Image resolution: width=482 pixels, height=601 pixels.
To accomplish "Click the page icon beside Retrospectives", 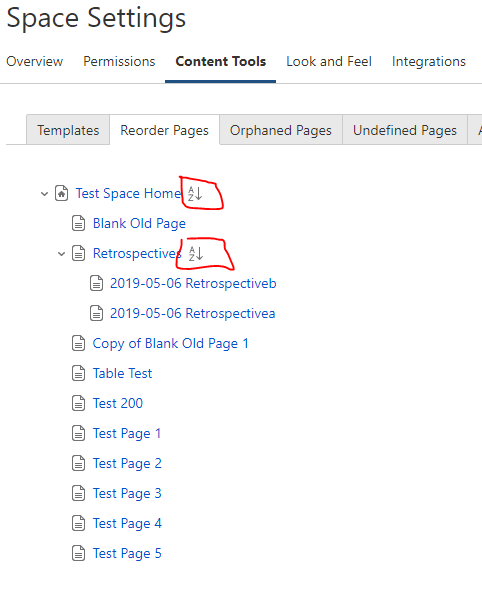I will point(79,253).
